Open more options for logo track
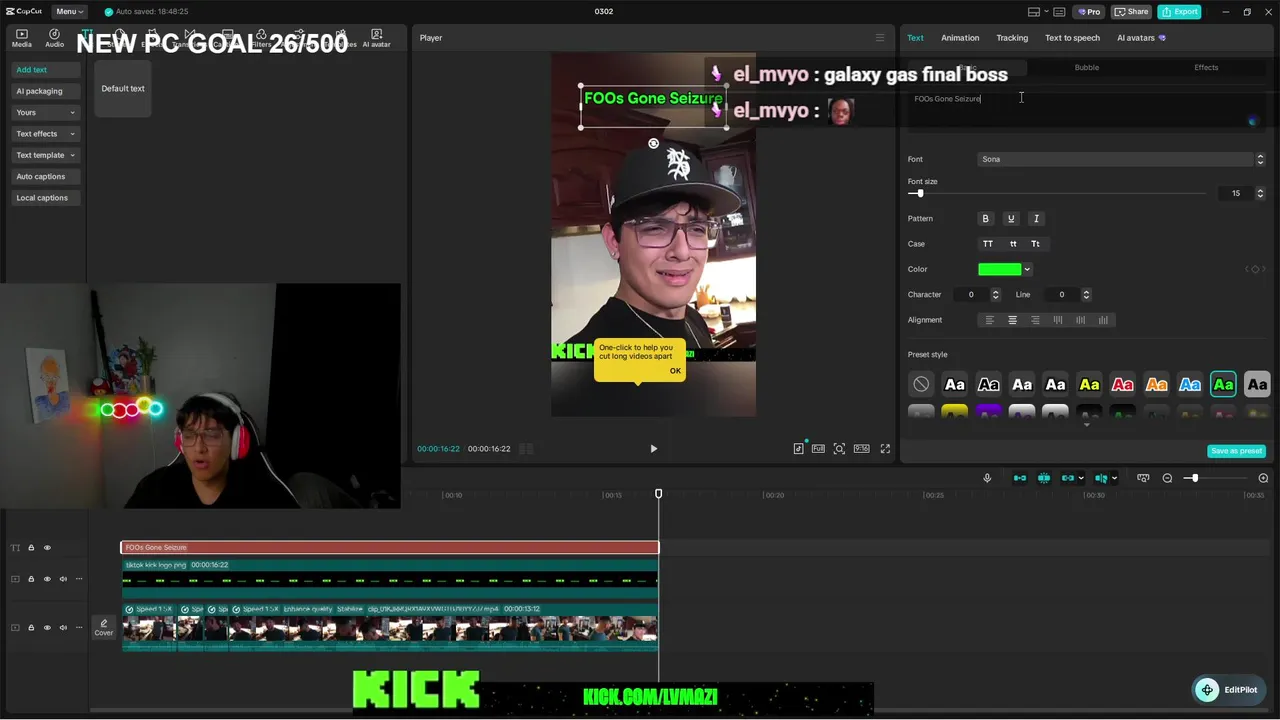This screenshot has width=1280, height=720. (x=79, y=579)
